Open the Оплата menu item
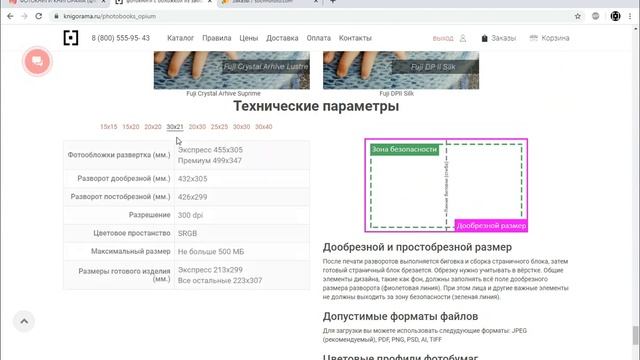 coord(319,38)
